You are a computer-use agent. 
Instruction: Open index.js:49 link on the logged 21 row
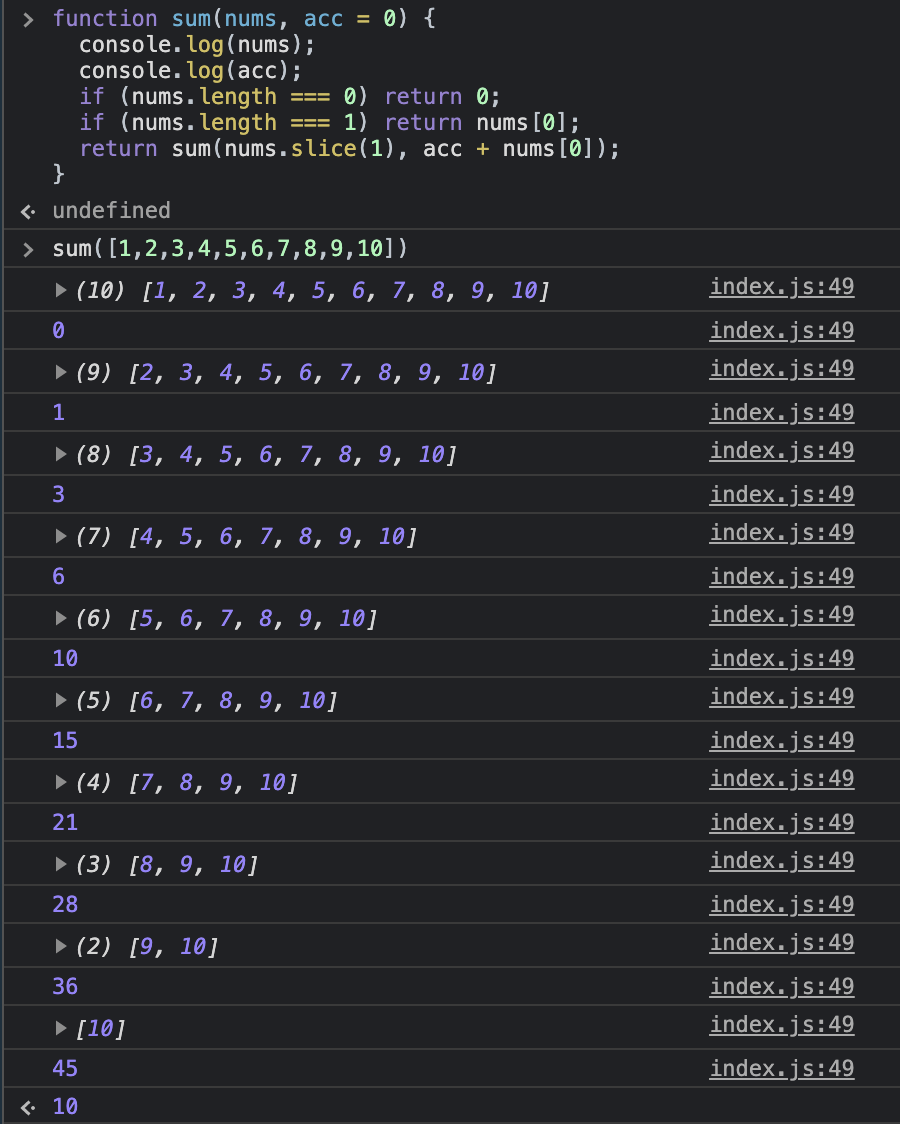(782, 822)
